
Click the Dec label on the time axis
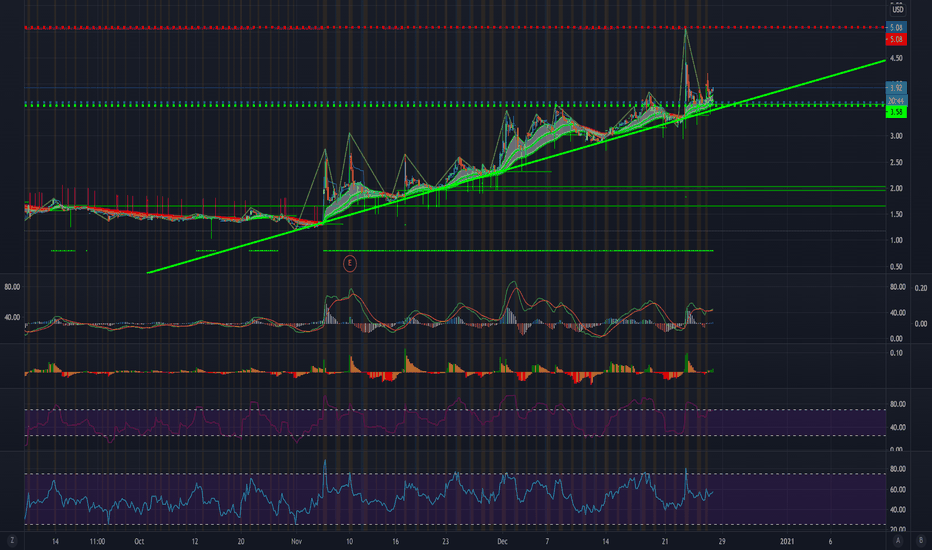click(x=502, y=541)
